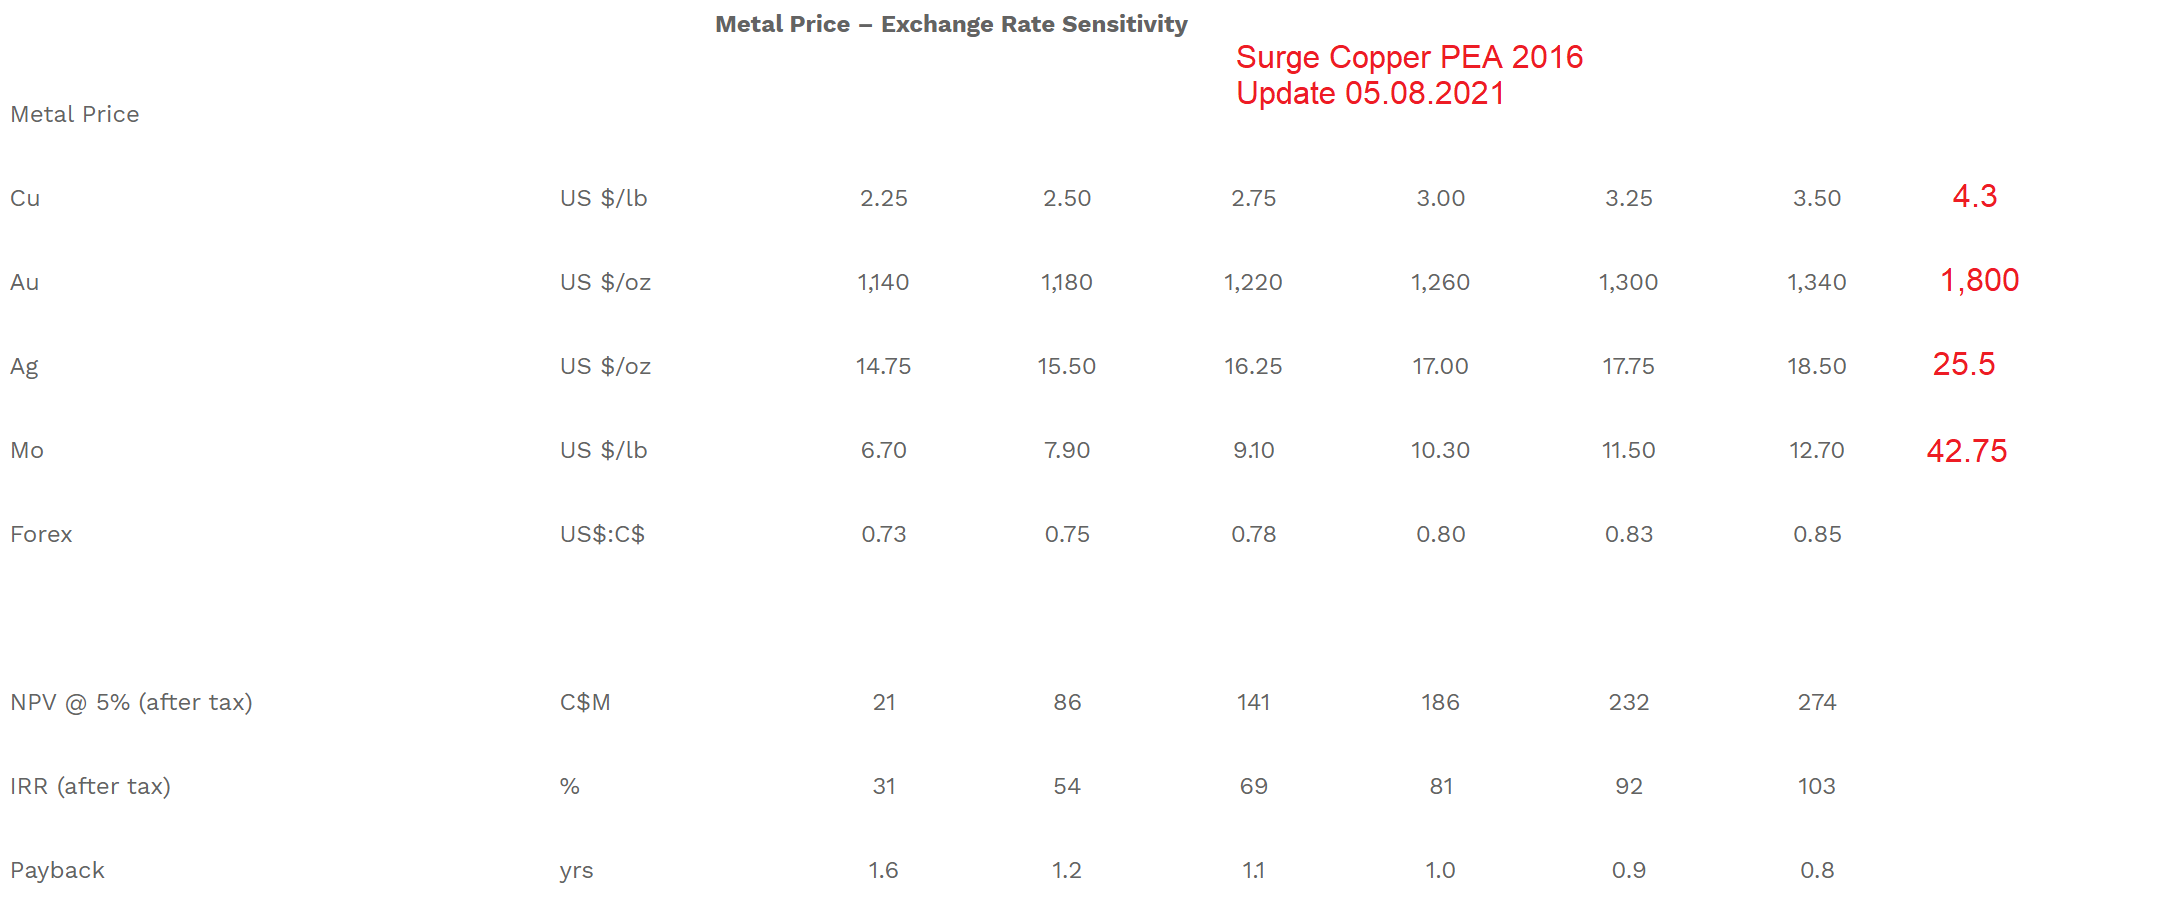
Task: Select the 'Forex' row label
Action: [x=41, y=534]
